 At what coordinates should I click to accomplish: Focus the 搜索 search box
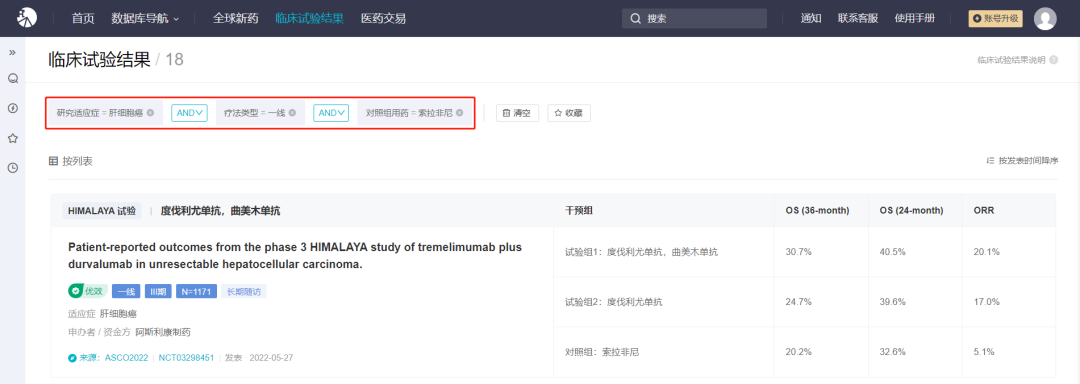(694, 19)
